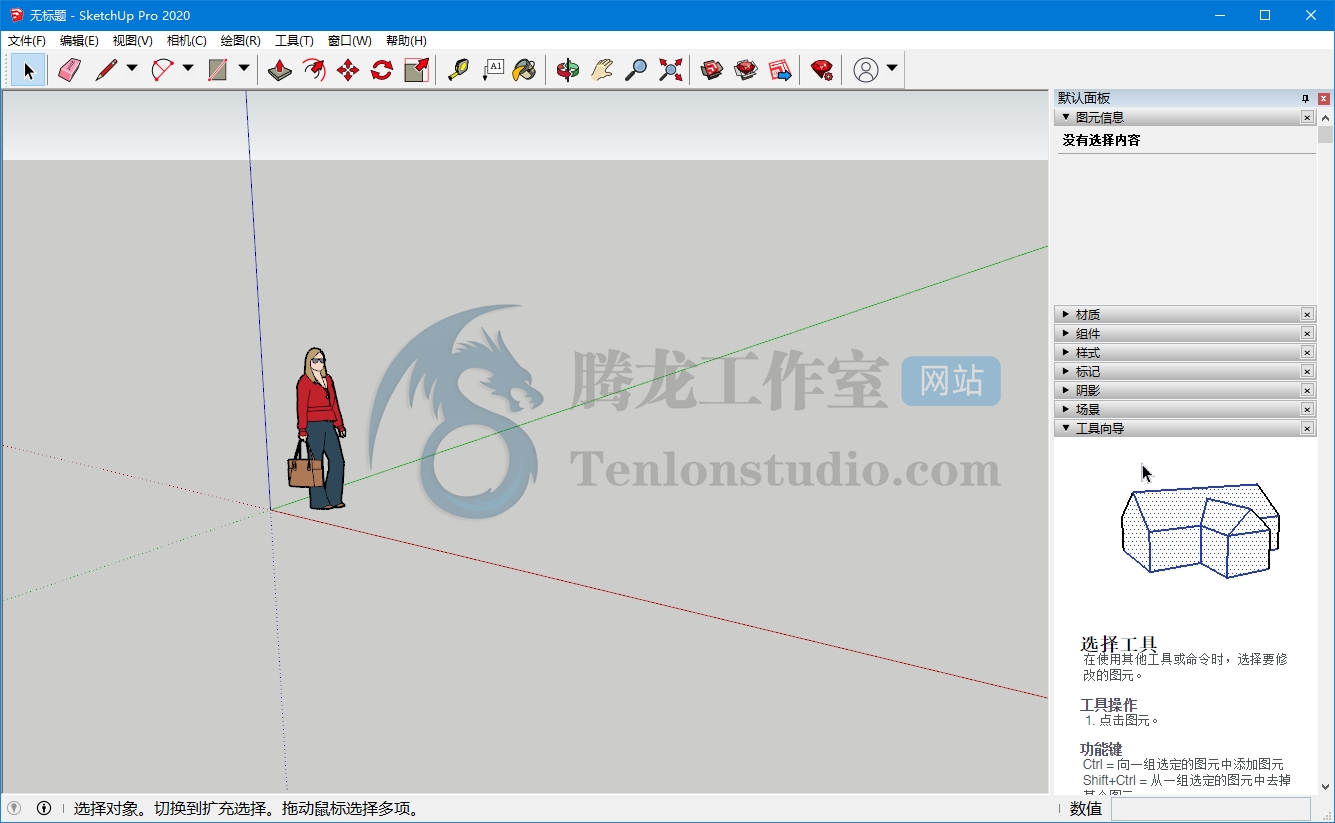Select the Scale tool

(x=416, y=70)
